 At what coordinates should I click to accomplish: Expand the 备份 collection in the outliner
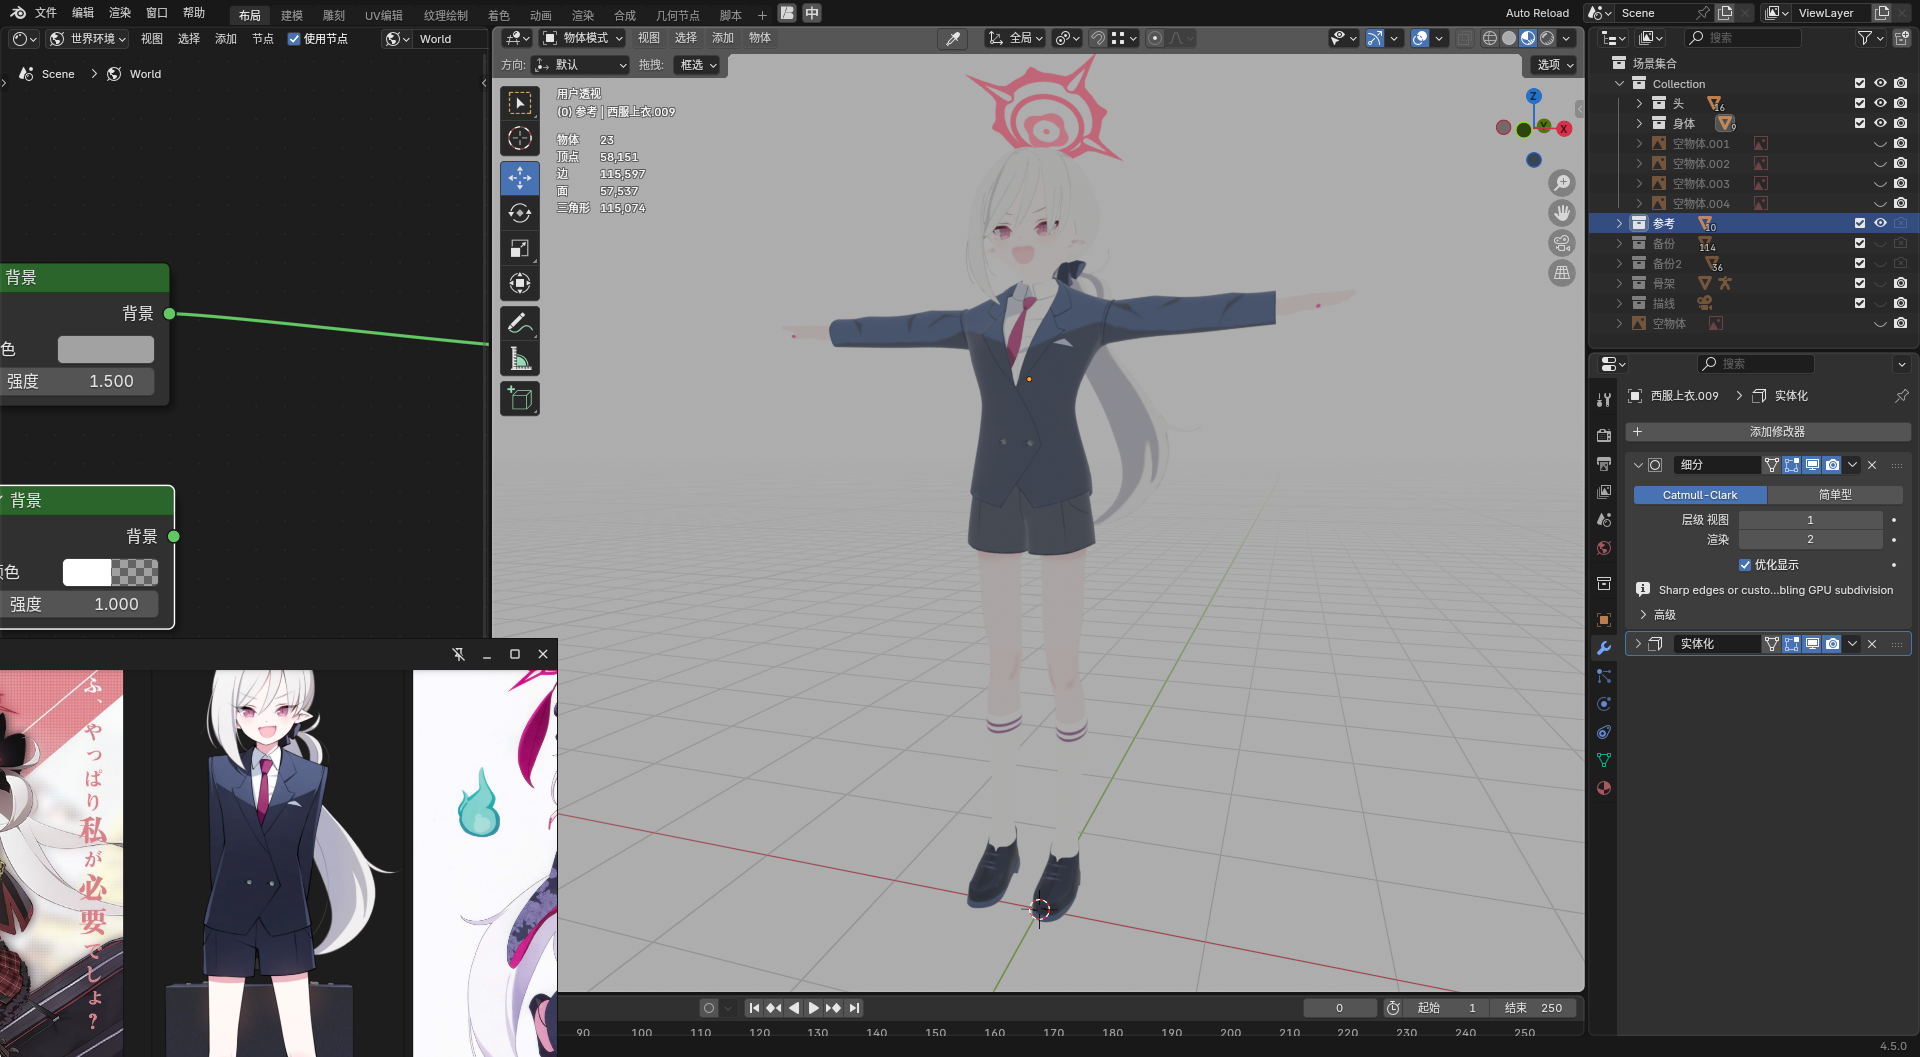tap(1620, 244)
